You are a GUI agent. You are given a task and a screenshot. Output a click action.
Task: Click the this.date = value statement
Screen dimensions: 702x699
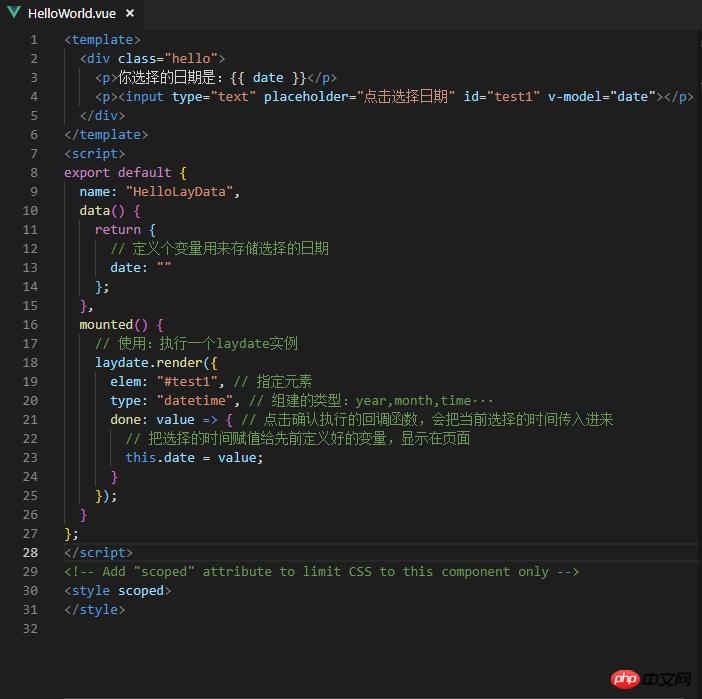click(x=194, y=458)
